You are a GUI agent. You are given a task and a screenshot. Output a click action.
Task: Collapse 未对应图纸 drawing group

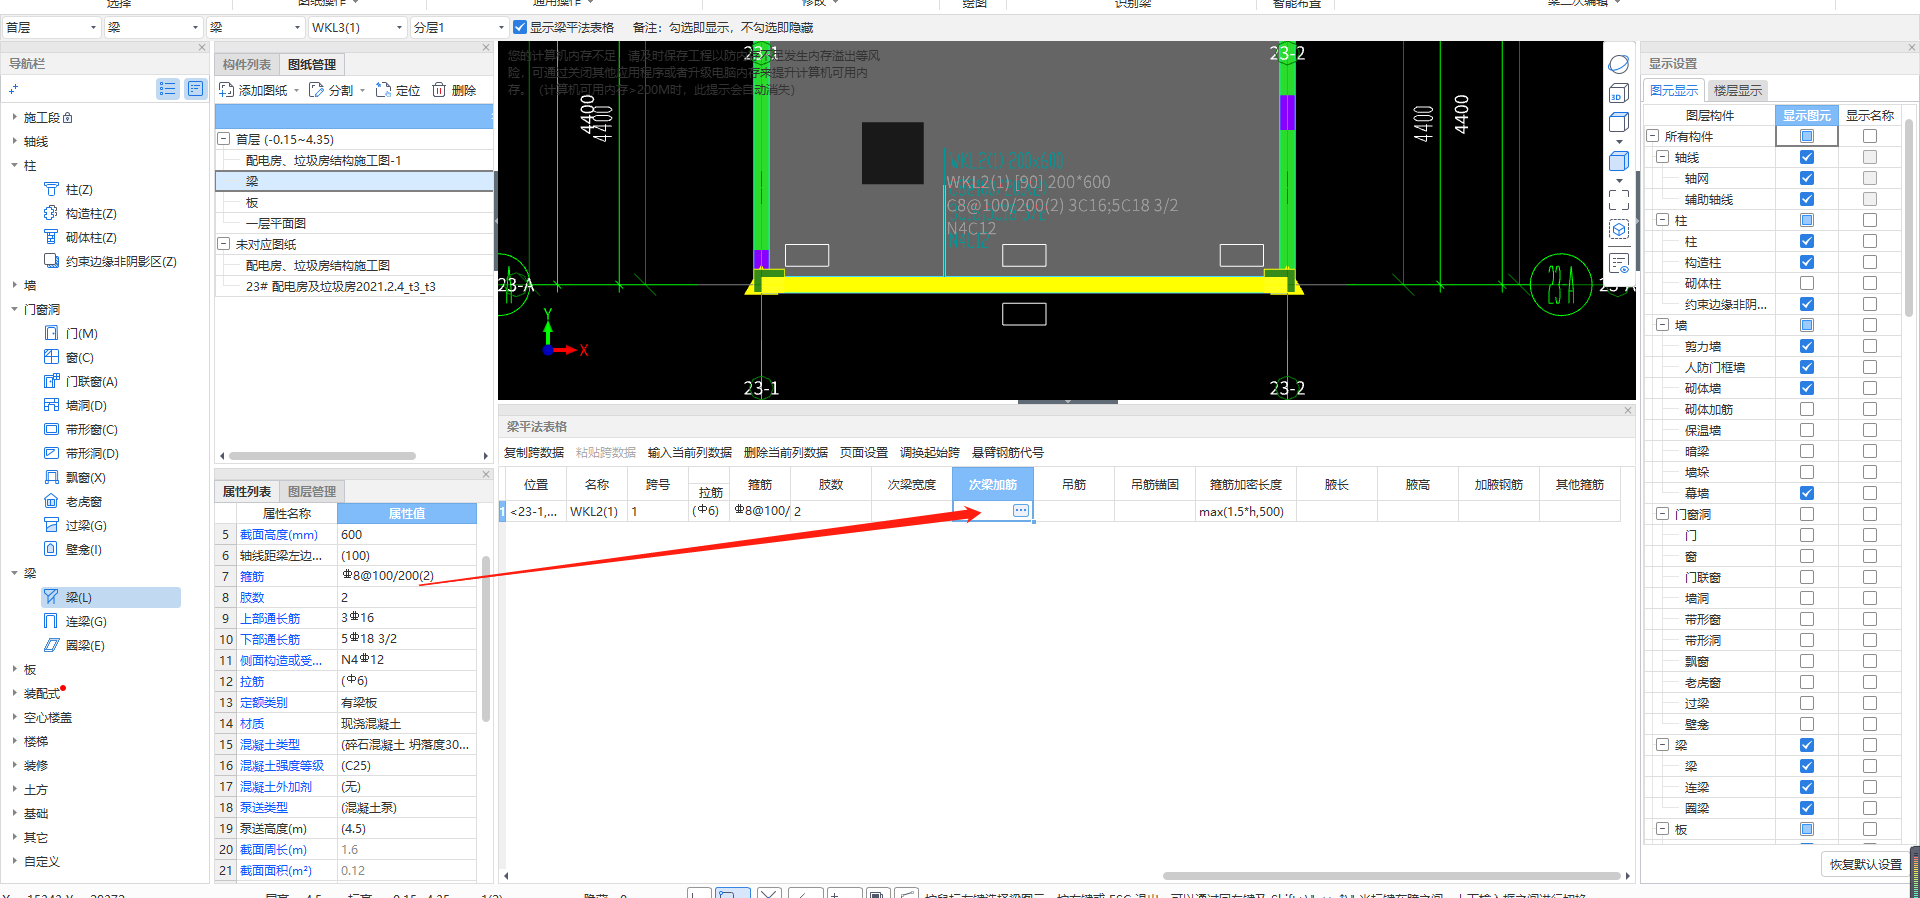click(x=224, y=244)
